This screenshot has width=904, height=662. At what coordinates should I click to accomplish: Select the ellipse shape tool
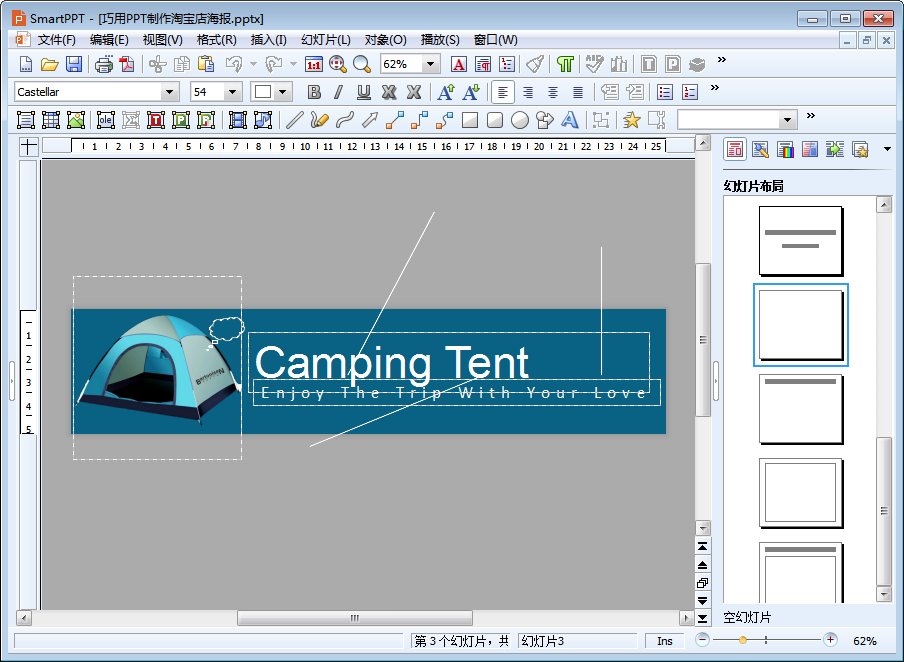coord(519,120)
